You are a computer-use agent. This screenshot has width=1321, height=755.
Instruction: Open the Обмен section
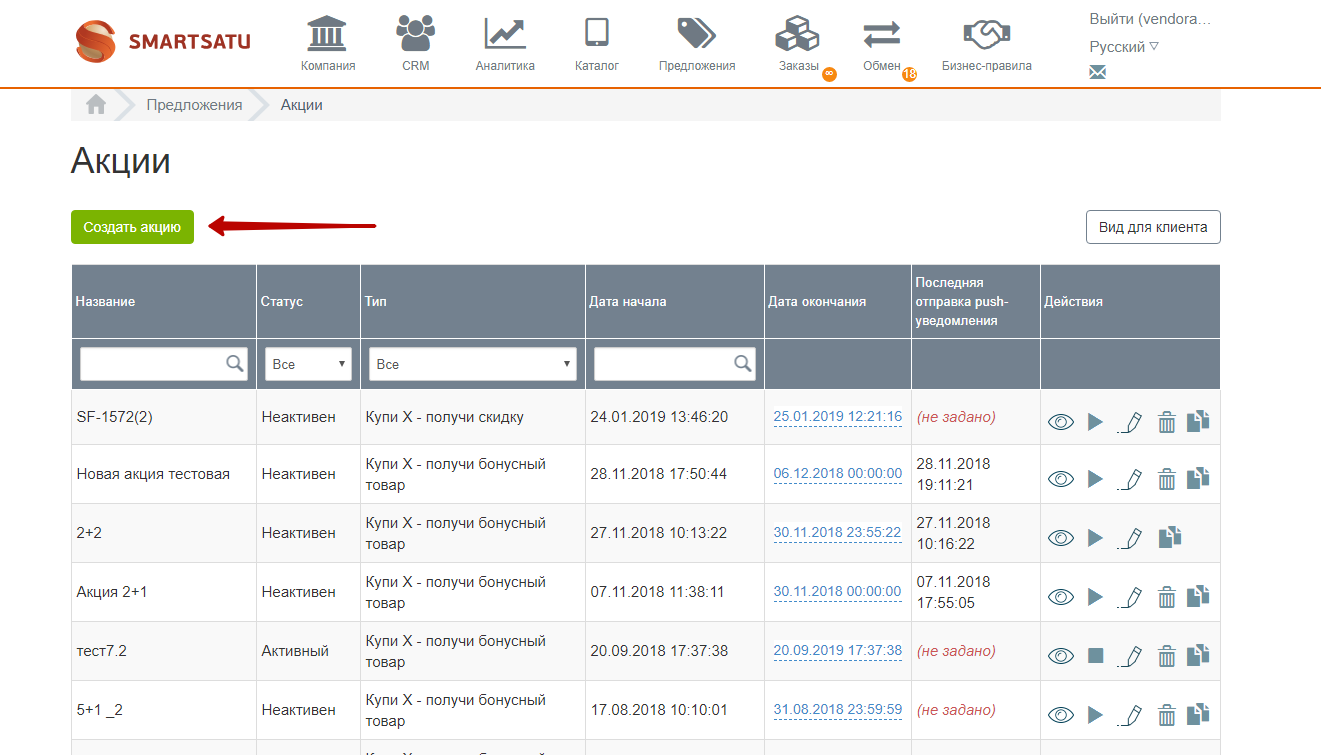pos(882,44)
